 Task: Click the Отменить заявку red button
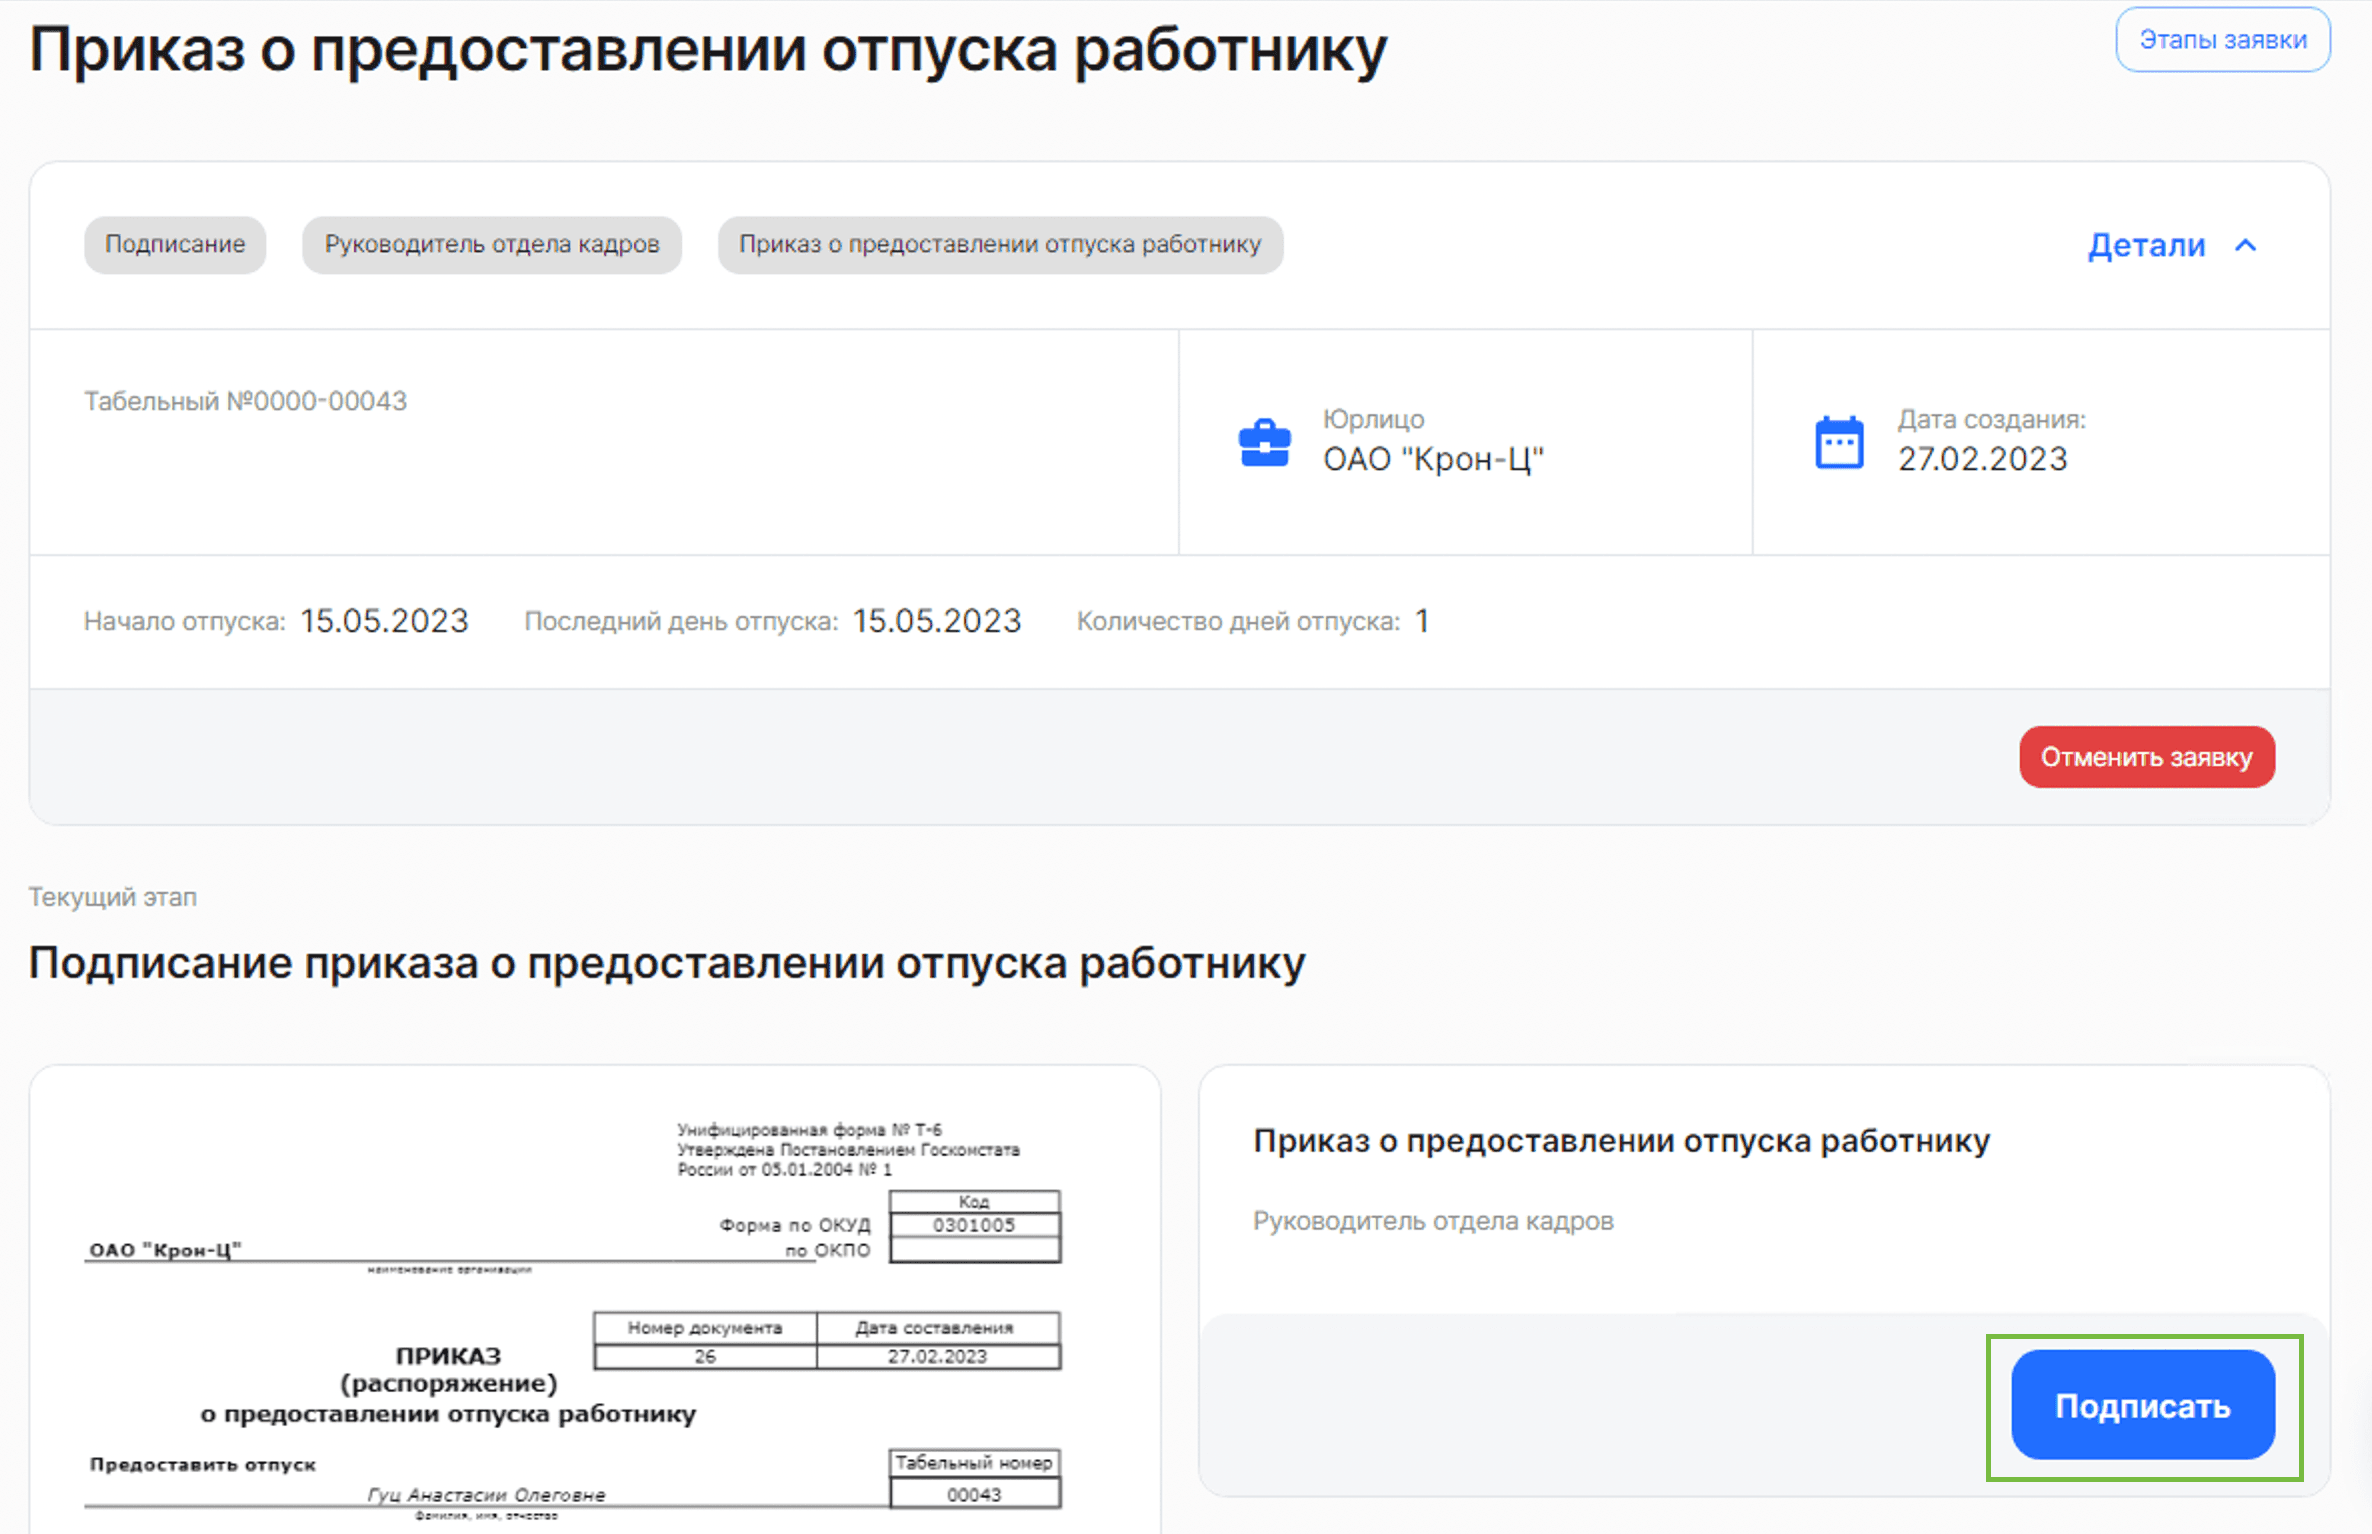coord(2146,757)
